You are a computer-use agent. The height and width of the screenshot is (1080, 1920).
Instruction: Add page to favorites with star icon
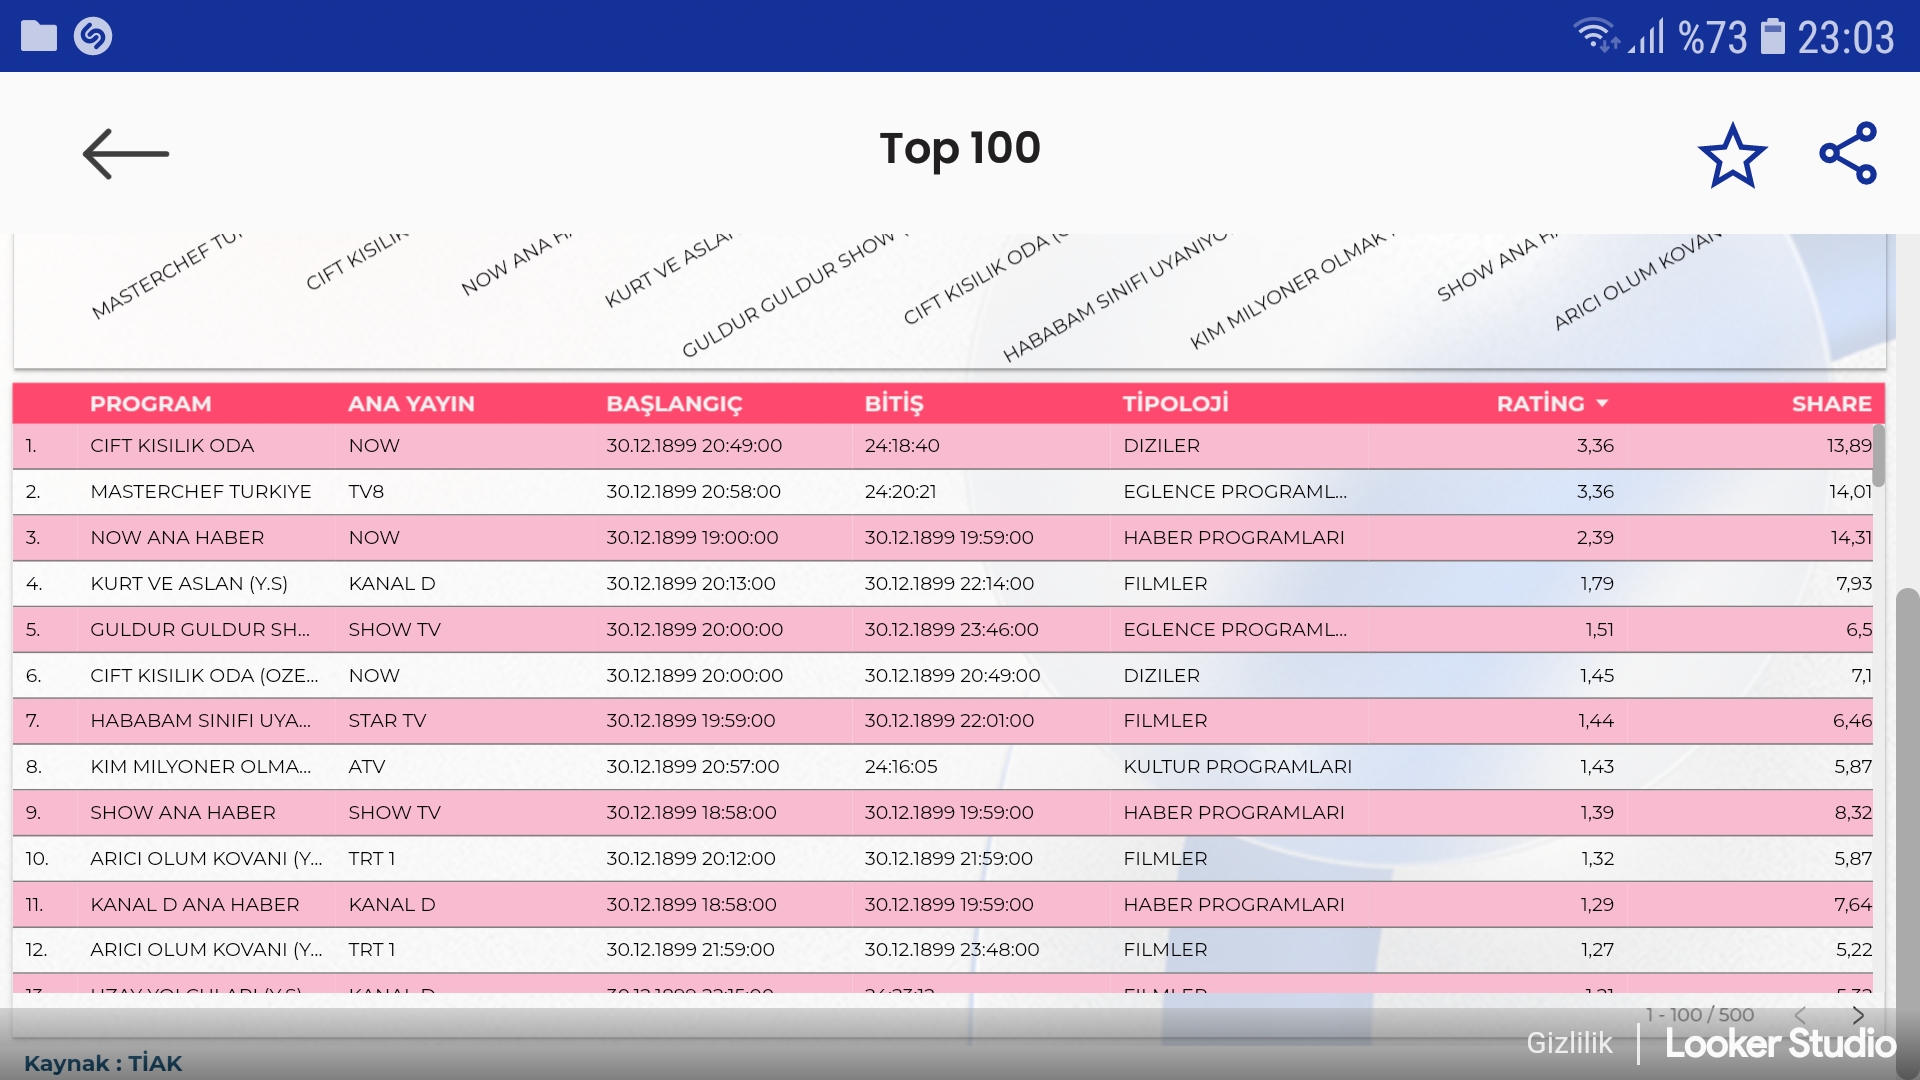pos(1732,156)
